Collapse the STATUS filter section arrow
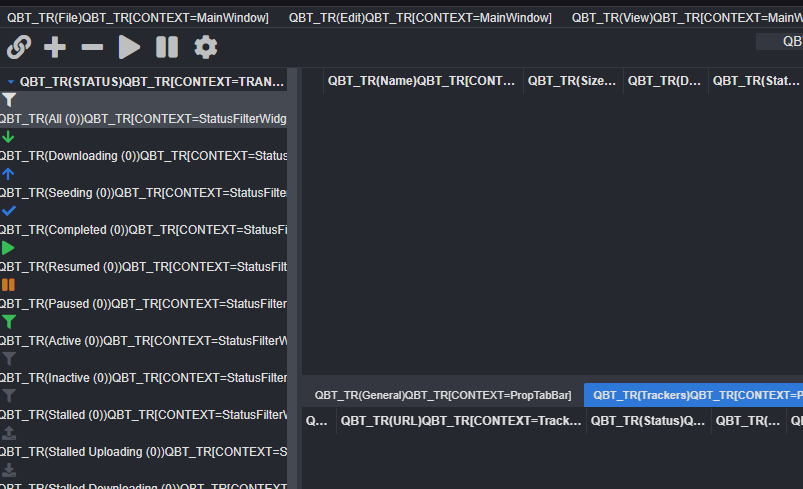Image resolution: width=803 pixels, height=489 pixels. pos(10,81)
